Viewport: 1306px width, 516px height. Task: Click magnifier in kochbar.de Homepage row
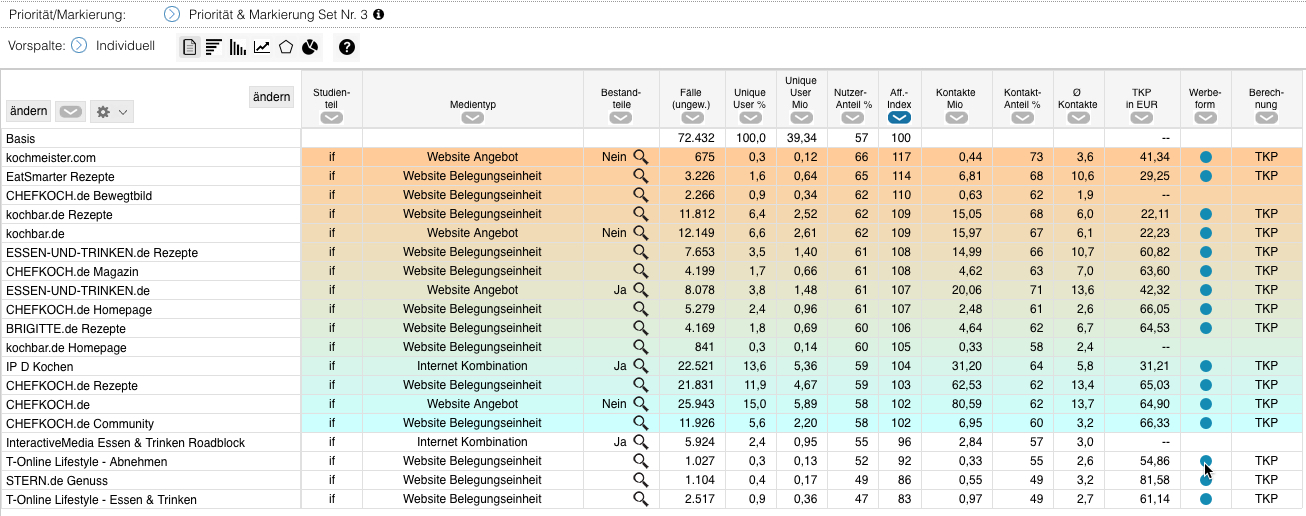[x=640, y=347]
